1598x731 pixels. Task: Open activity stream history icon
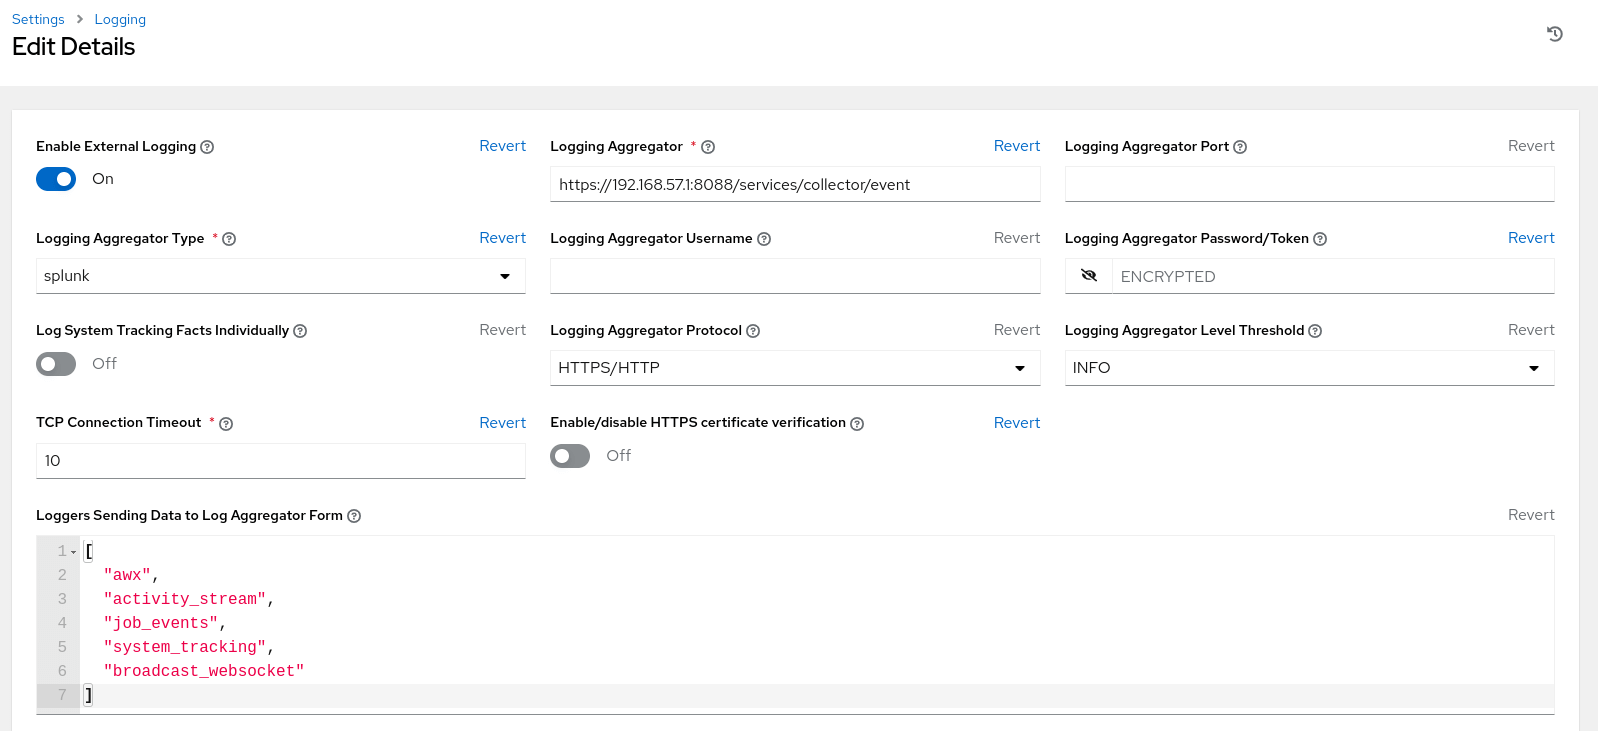coord(1554,34)
